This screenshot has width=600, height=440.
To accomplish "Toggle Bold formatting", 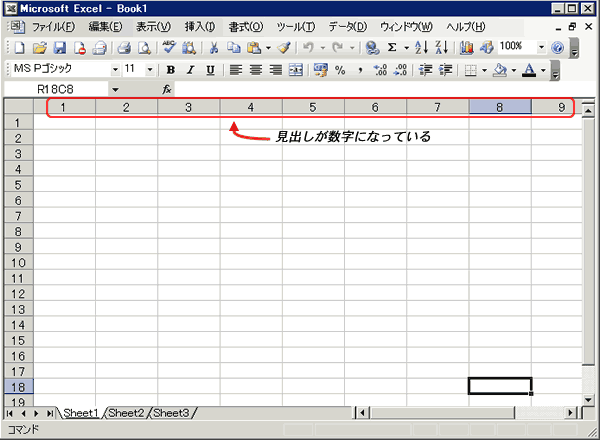I will [171, 70].
